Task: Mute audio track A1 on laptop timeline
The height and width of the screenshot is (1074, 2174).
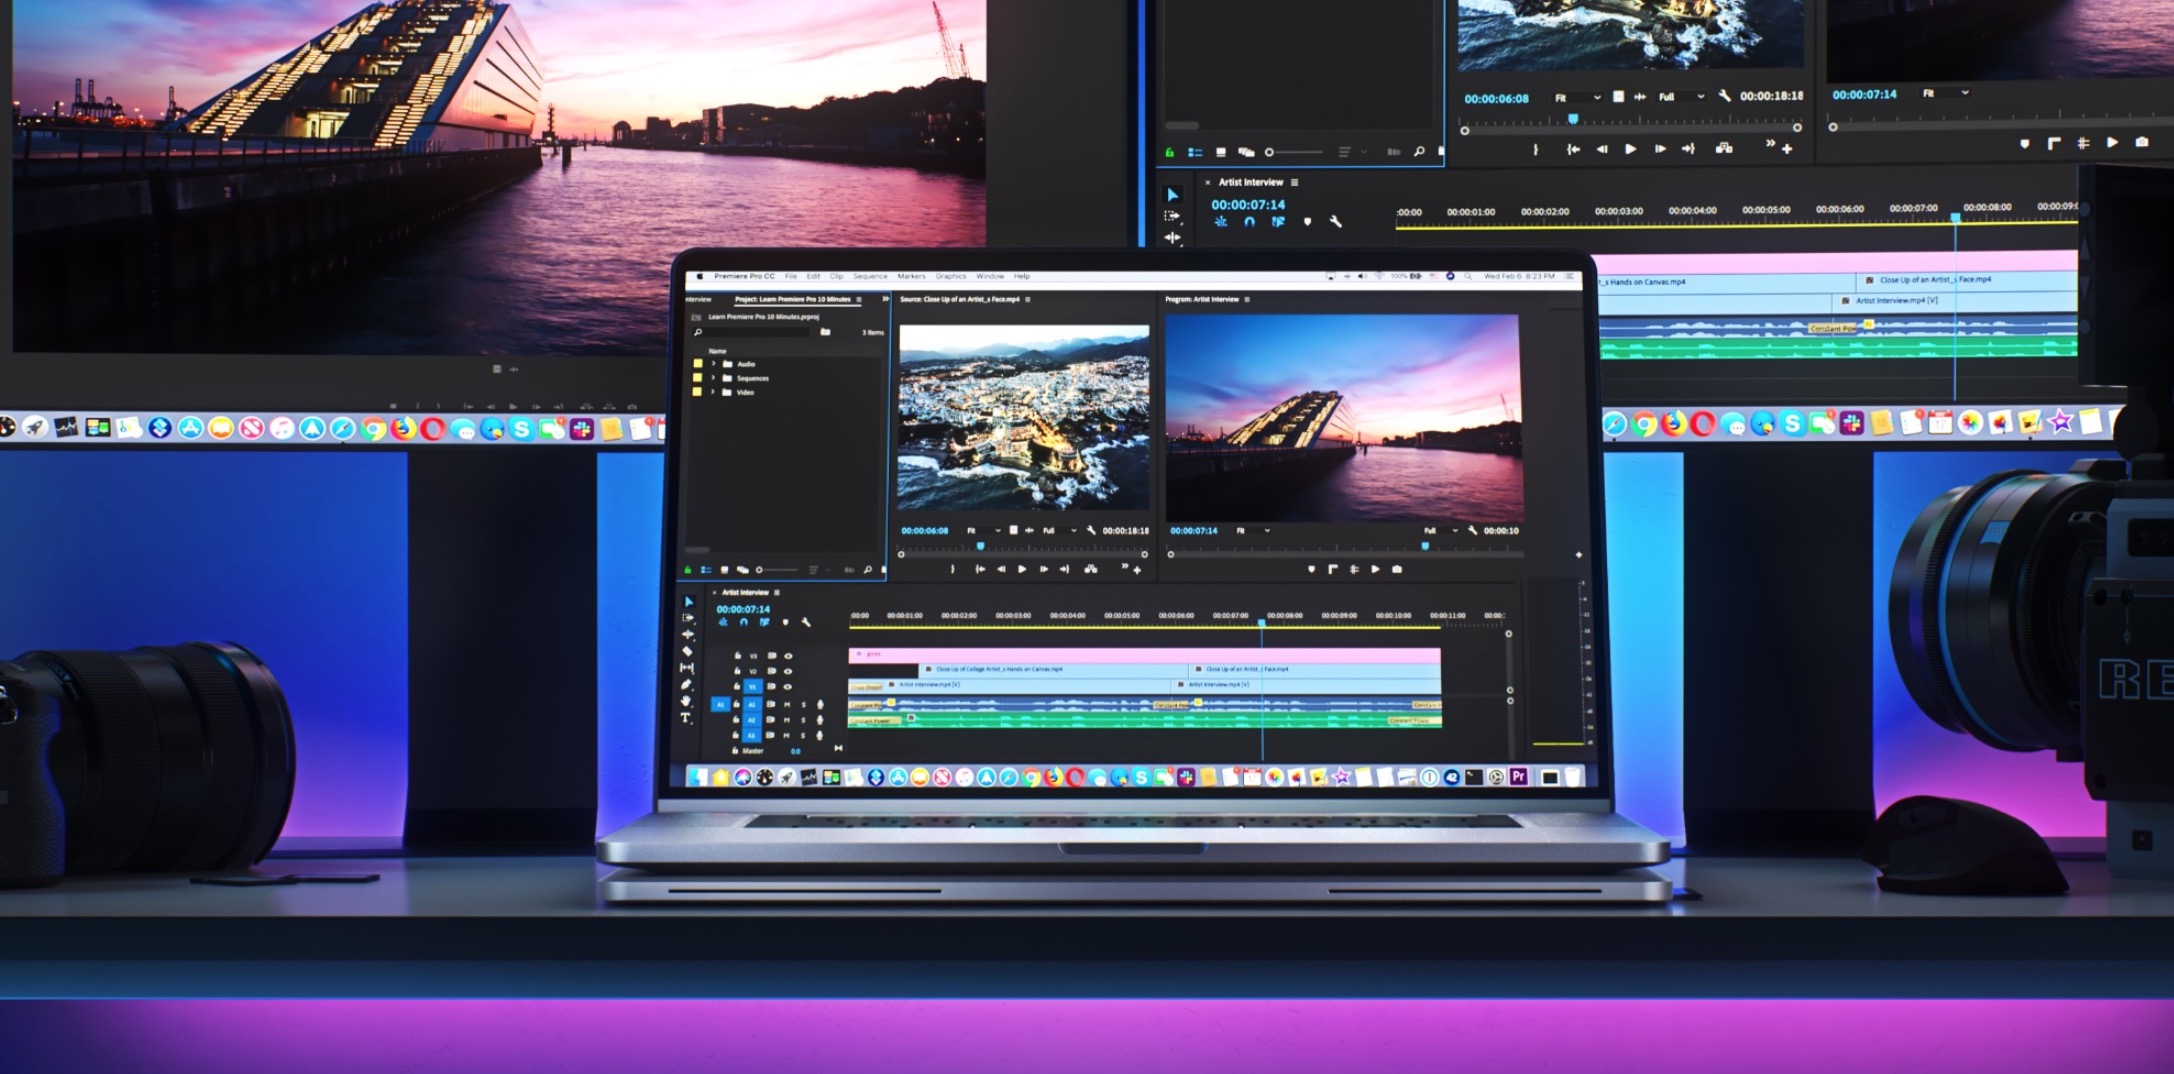Action: (x=787, y=704)
